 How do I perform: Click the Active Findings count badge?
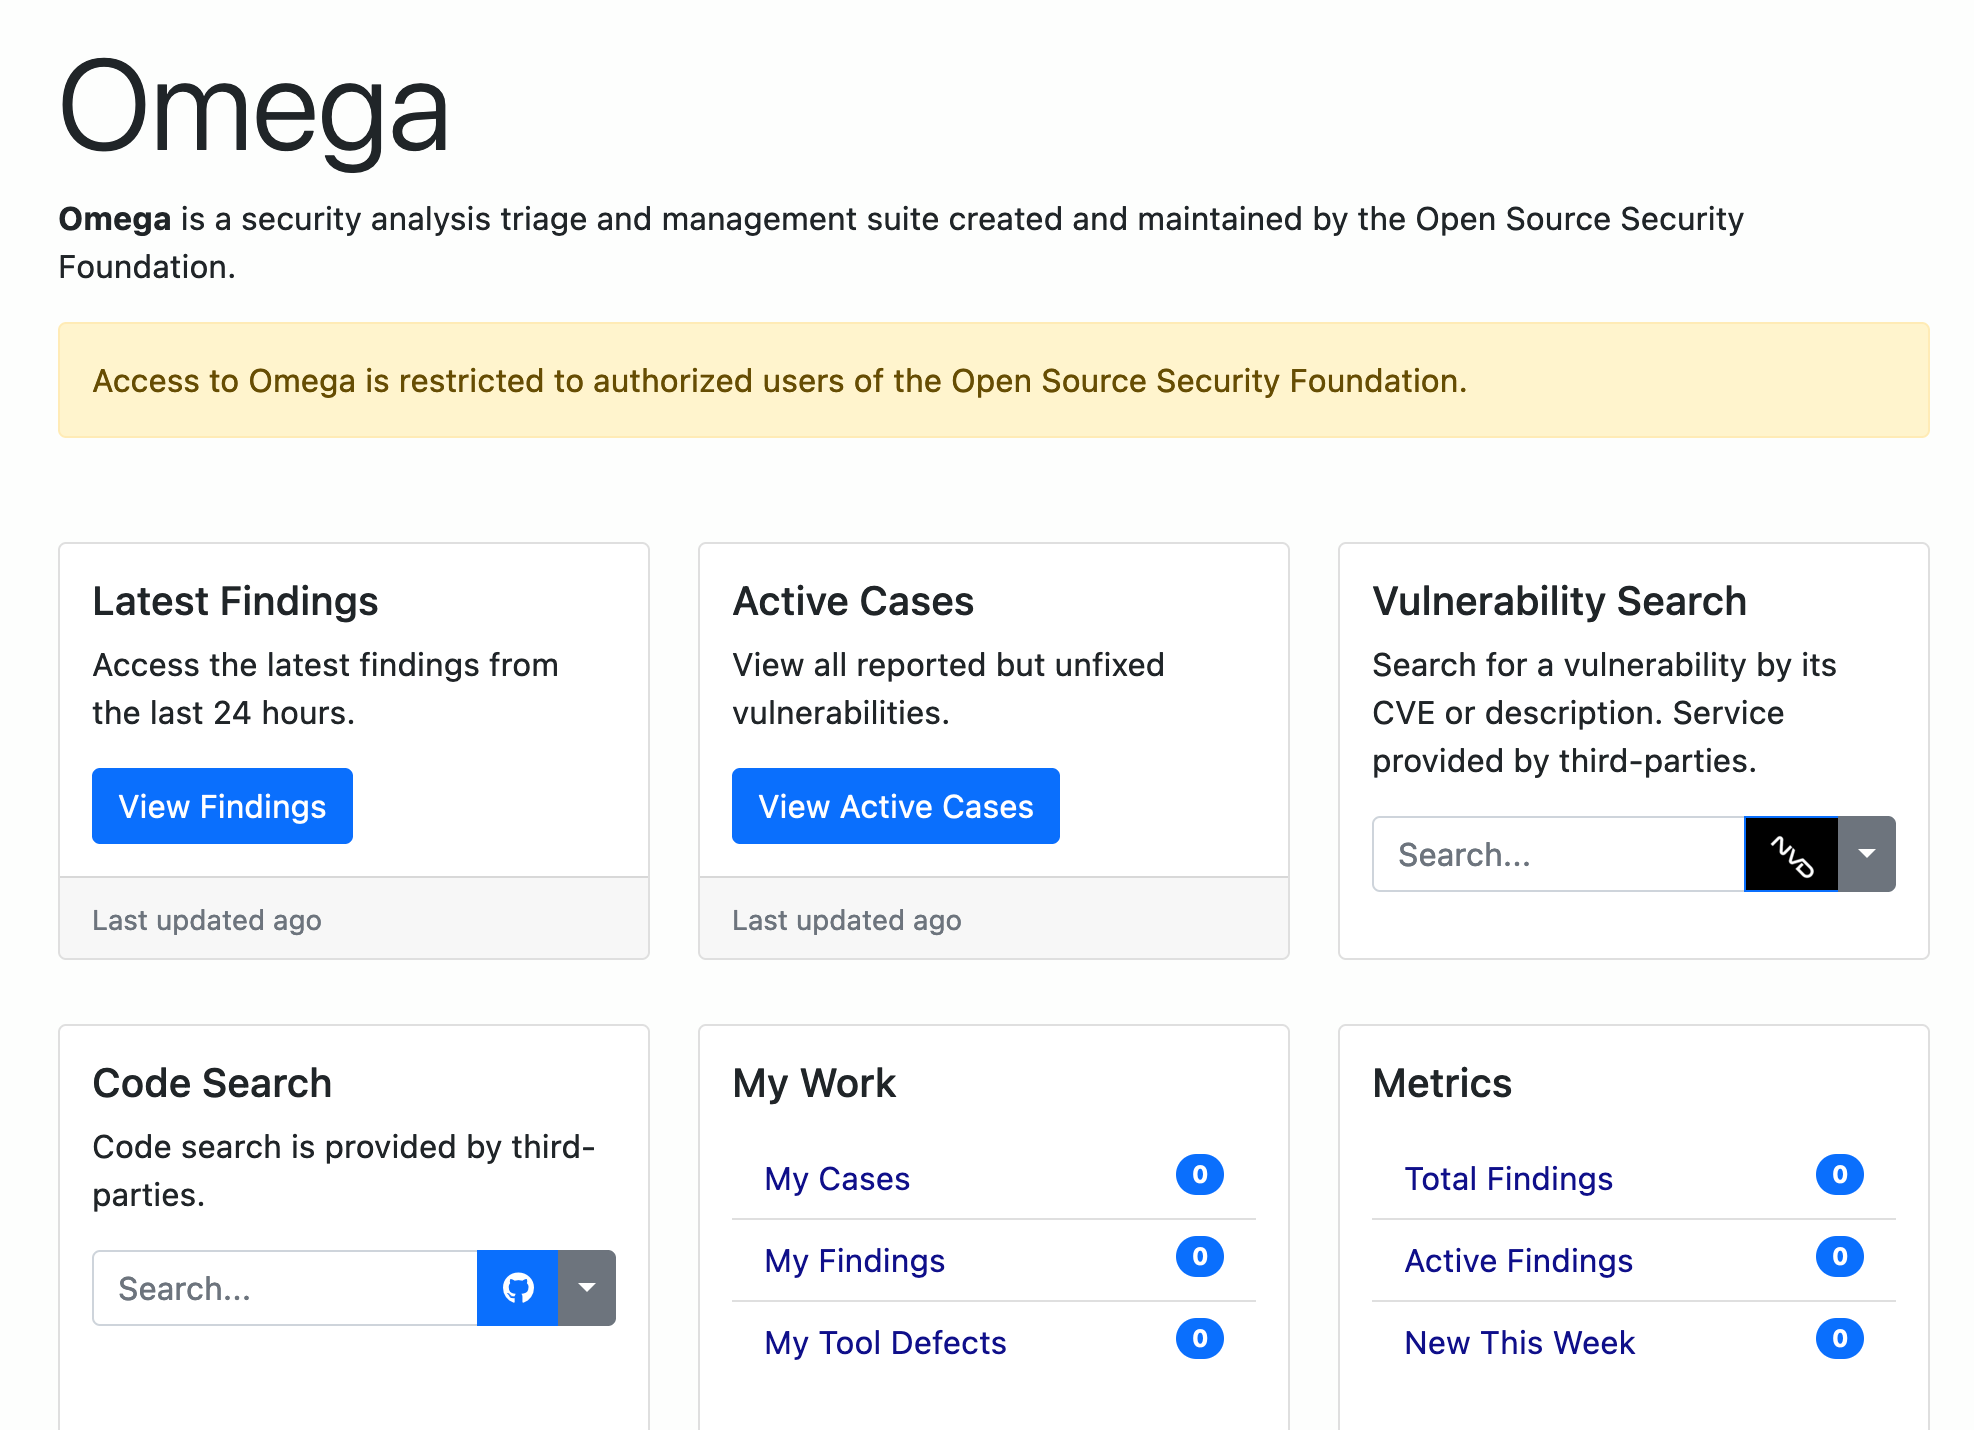(1839, 1257)
